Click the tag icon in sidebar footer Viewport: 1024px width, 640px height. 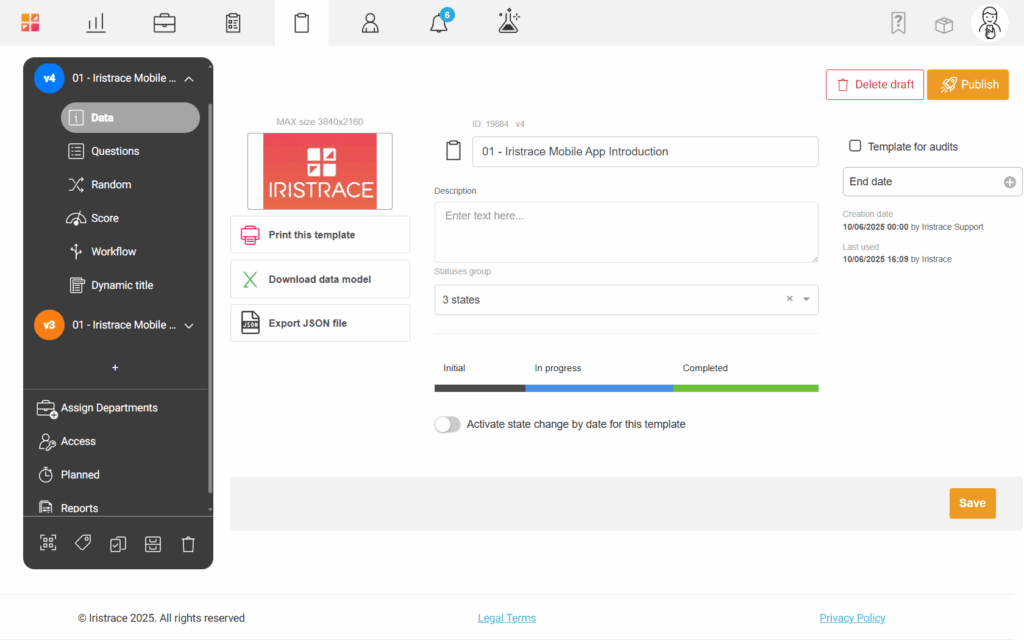(x=83, y=543)
